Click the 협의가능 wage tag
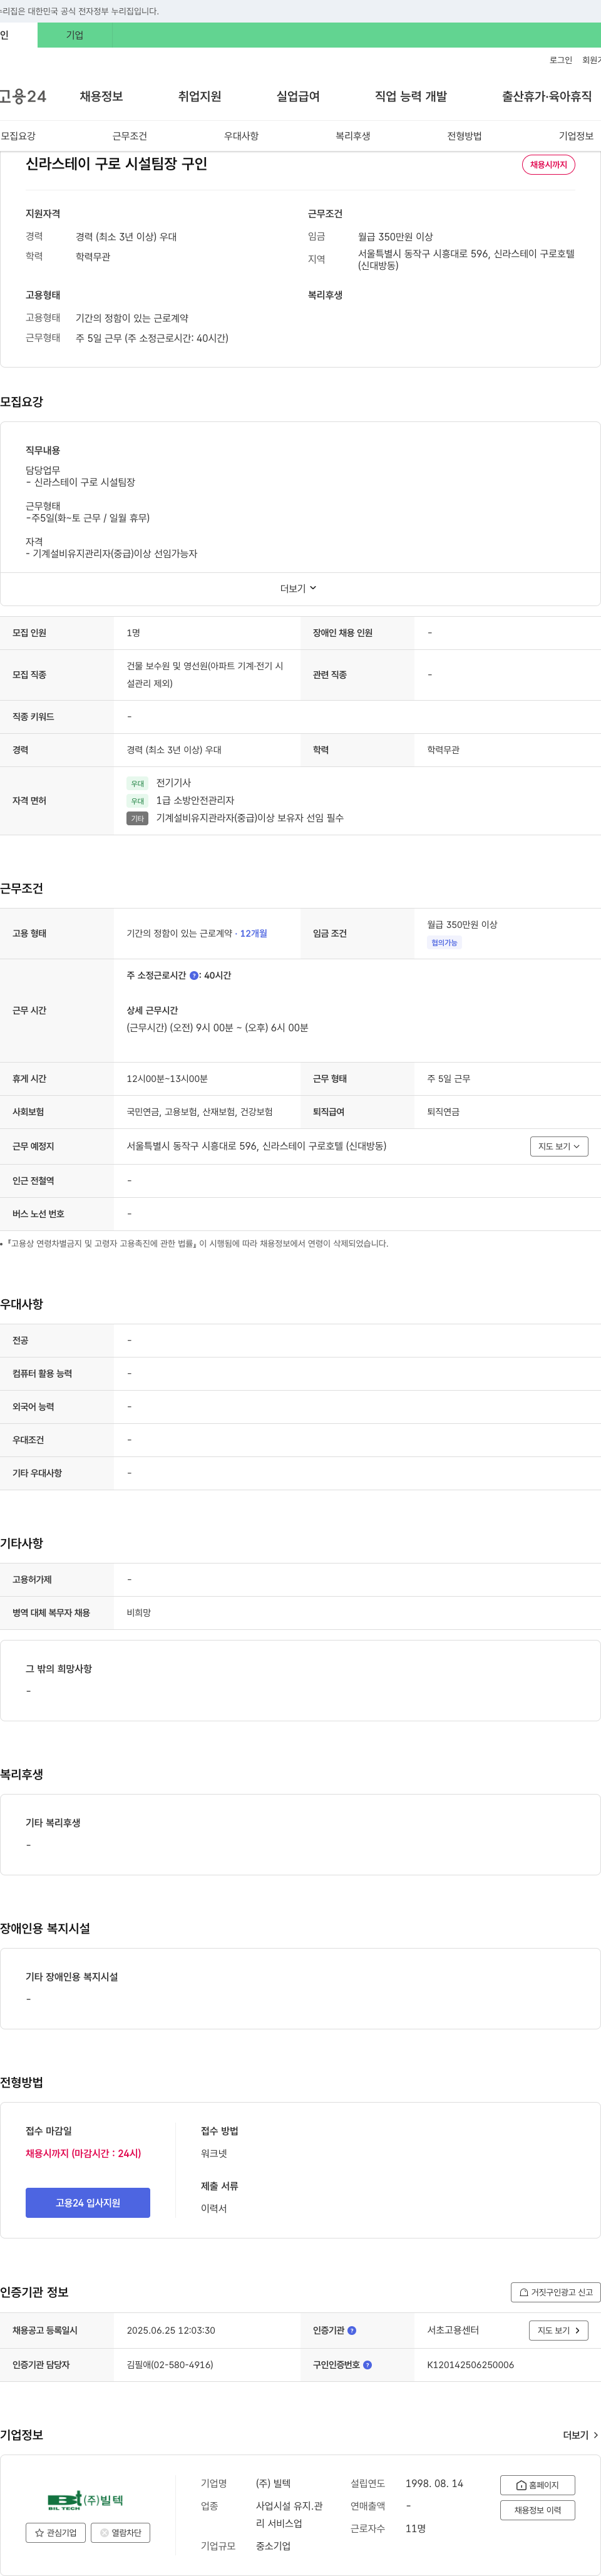The height and width of the screenshot is (2576, 601). click(x=444, y=943)
